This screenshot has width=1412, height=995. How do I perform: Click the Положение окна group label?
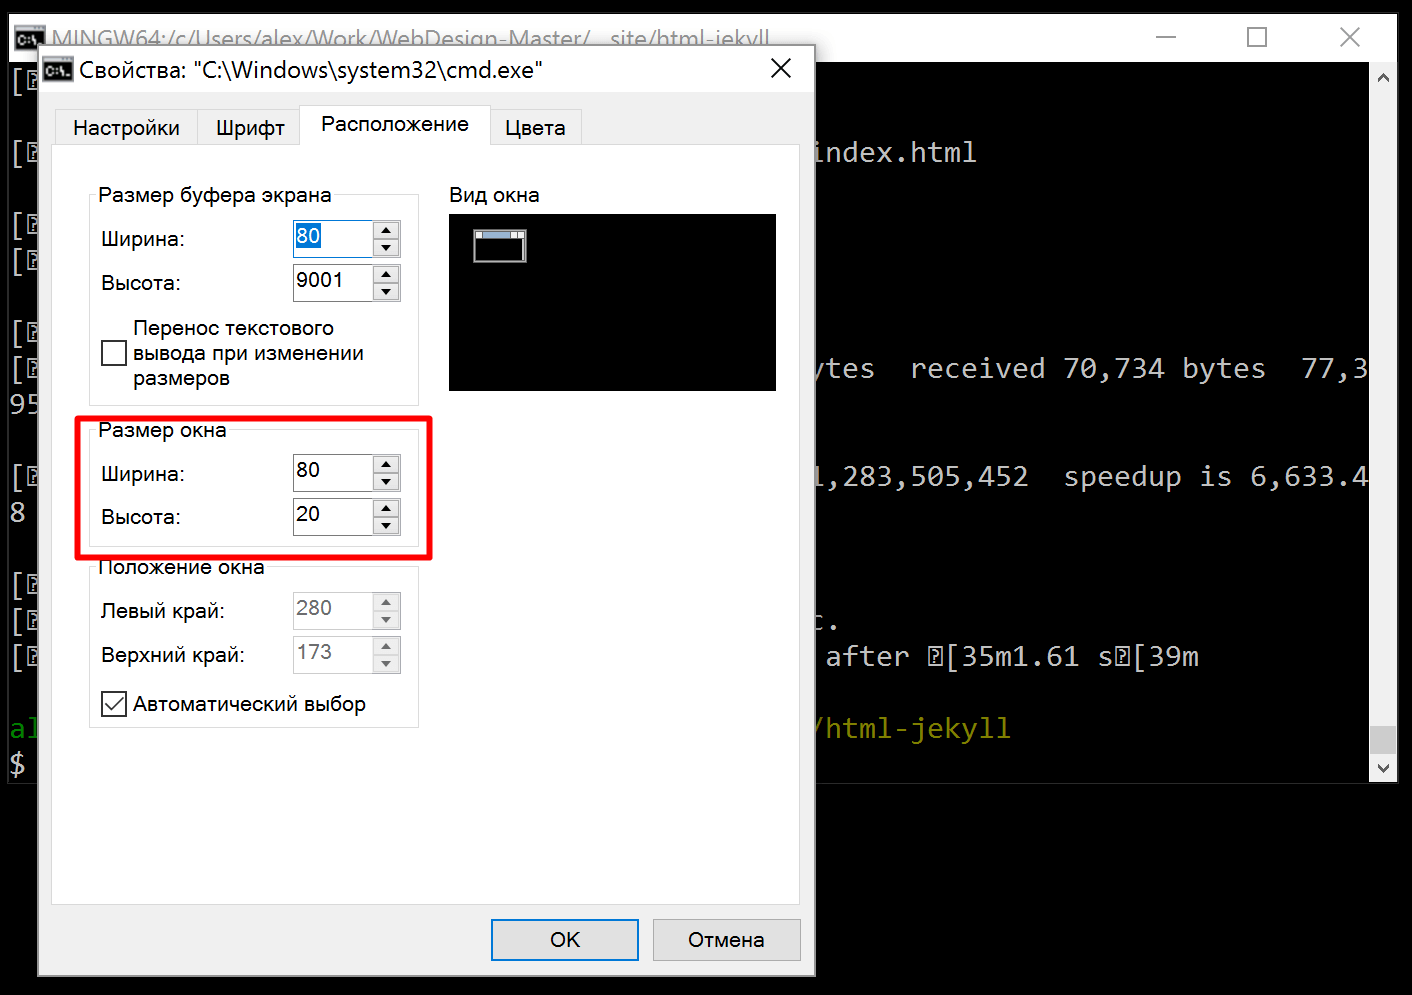[182, 568]
